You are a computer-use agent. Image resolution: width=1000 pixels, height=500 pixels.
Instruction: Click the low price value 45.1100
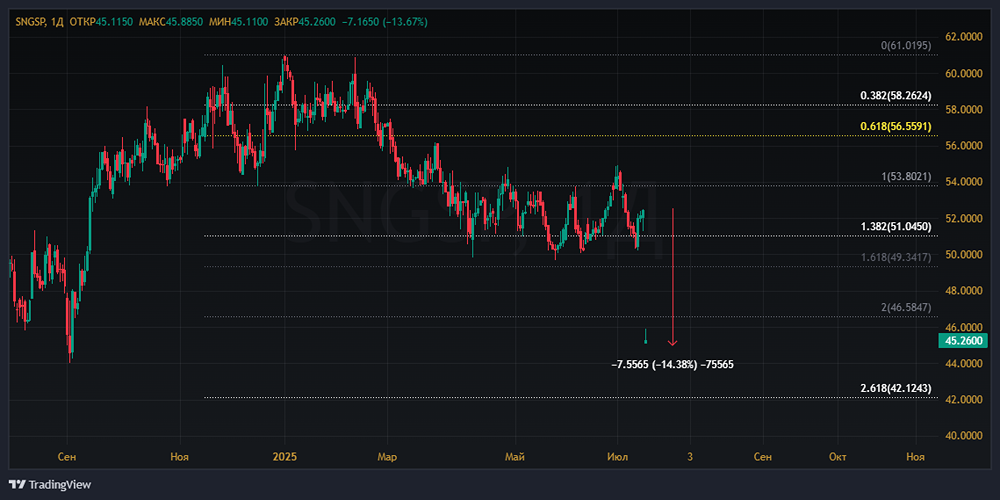(249, 22)
